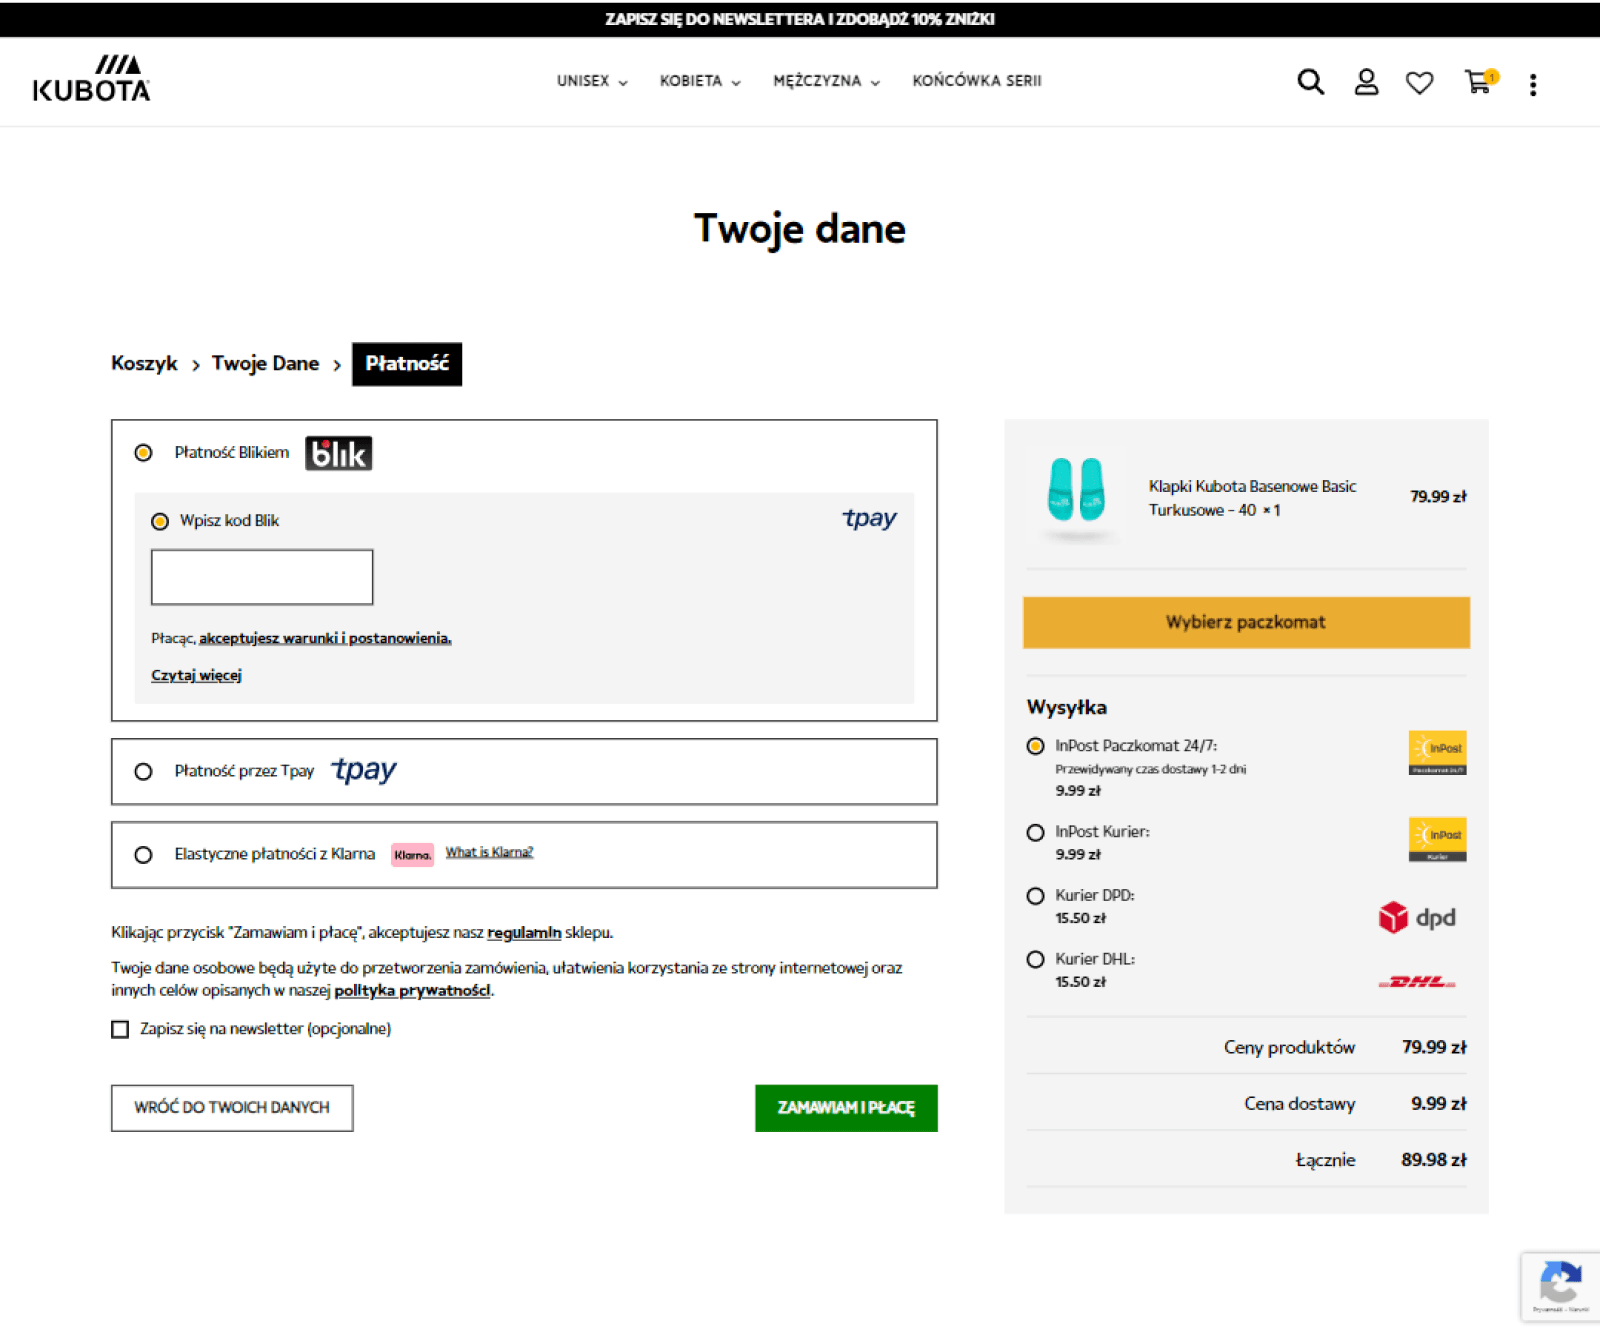
Task: Open the account icon
Action: 1366,82
